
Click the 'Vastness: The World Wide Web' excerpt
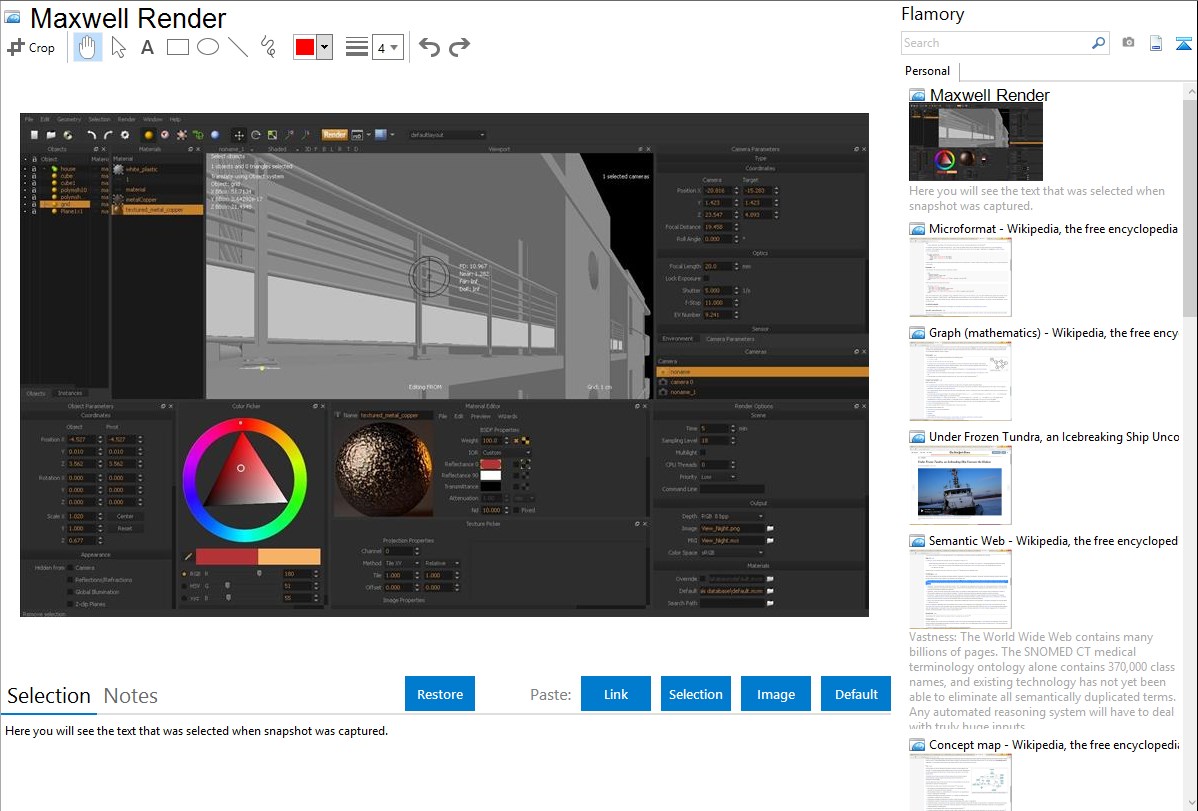coord(1042,681)
